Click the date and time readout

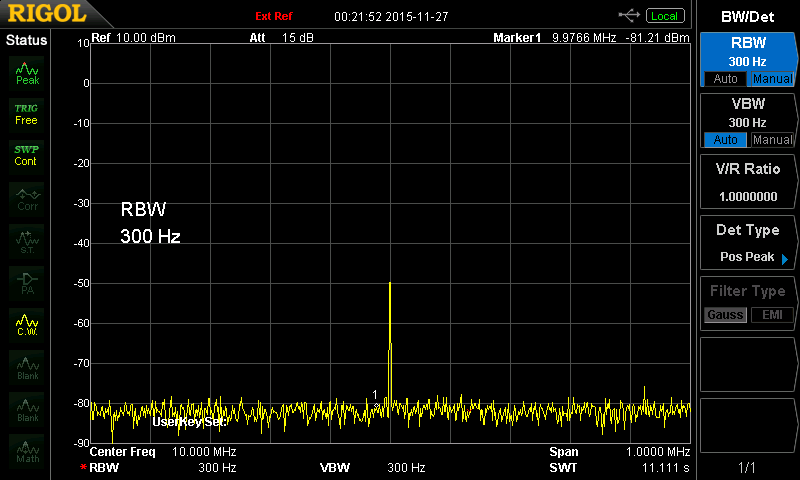[391, 17]
